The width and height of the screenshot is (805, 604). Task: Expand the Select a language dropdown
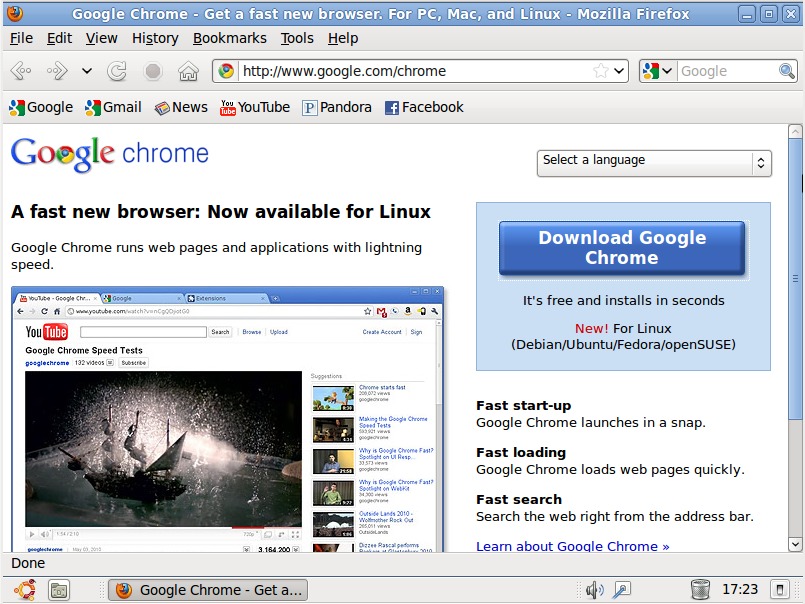click(x=654, y=163)
